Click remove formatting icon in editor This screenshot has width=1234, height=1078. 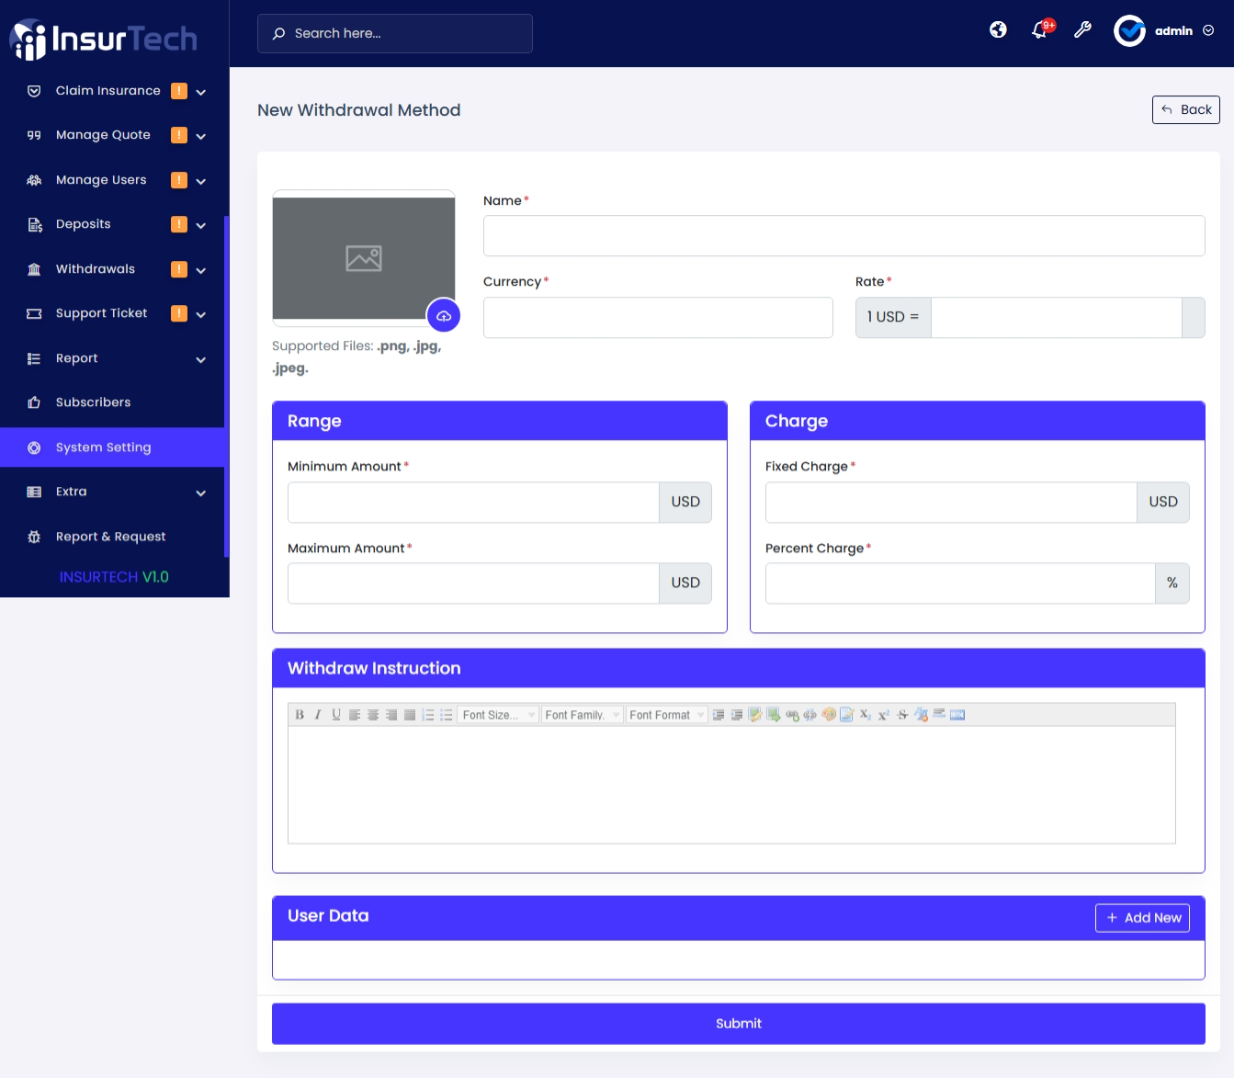[921, 715]
